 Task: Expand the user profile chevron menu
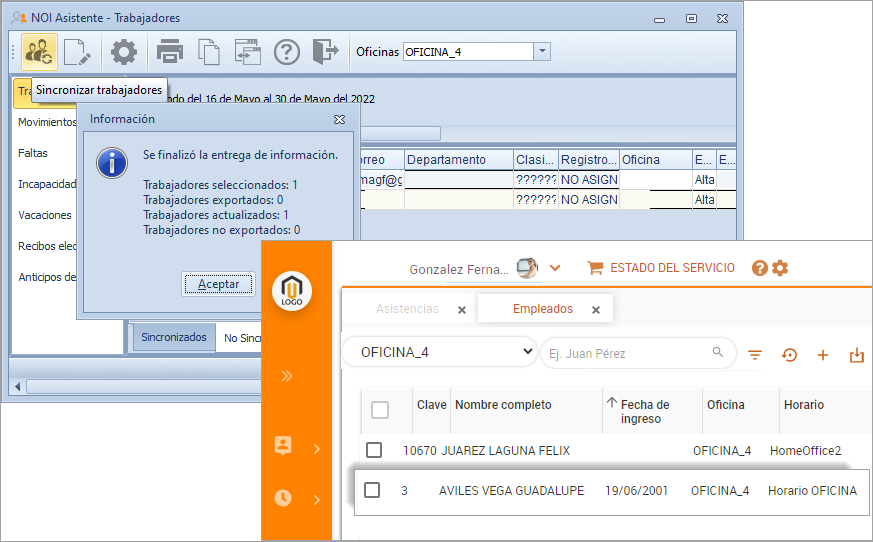(x=555, y=268)
